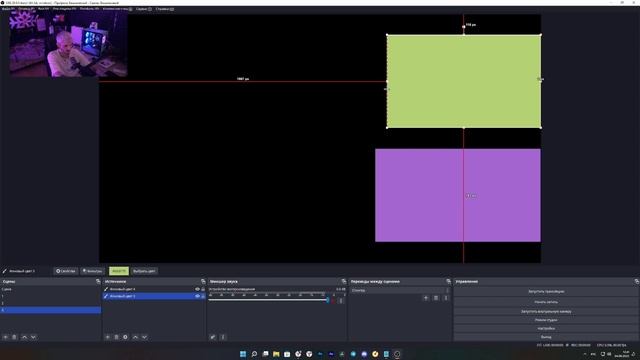Click OBS Studio icon on taskbar

[397, 354]
